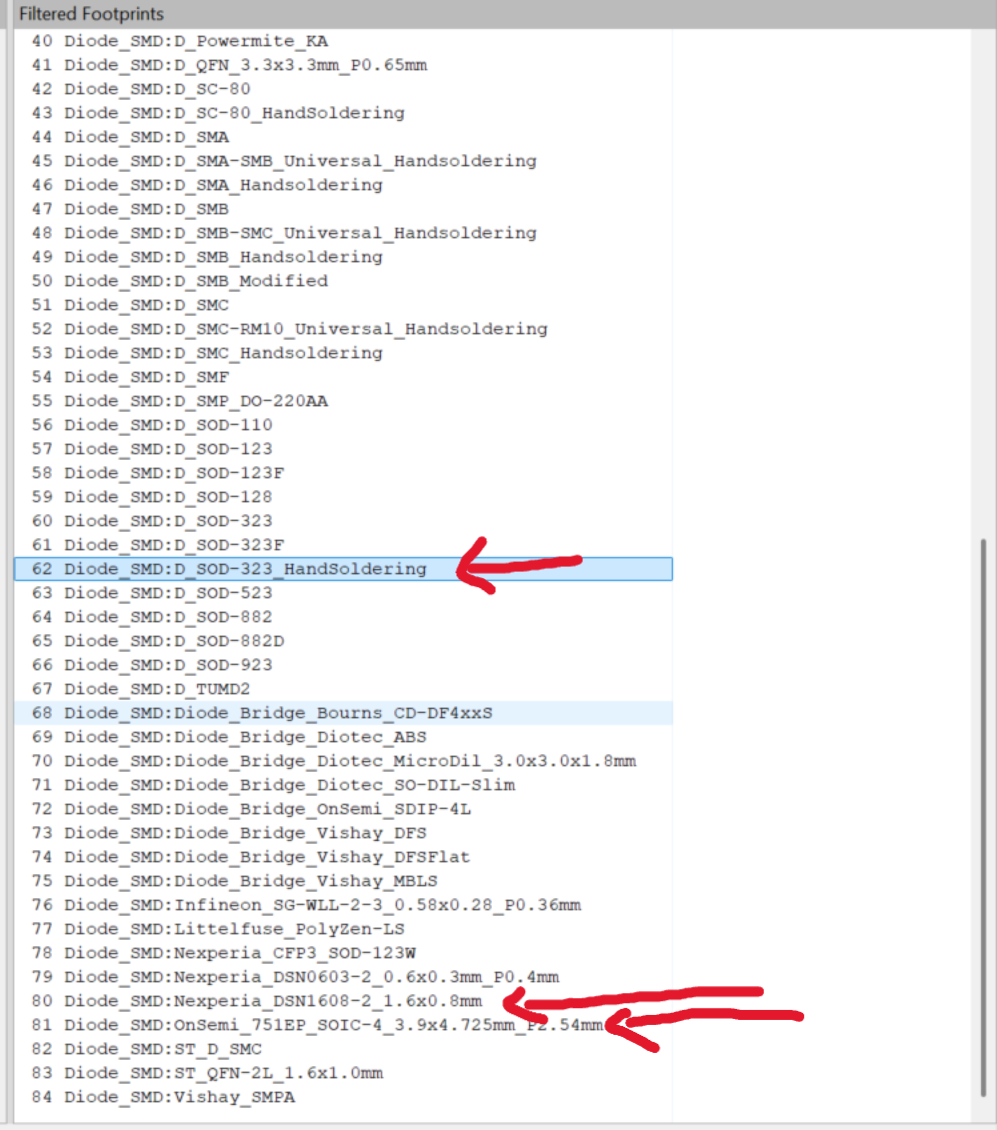Select OnSemi_751EP_SOIC-4 footprint entry
The image size is (997, 1130).
(x=332, y=1025)
